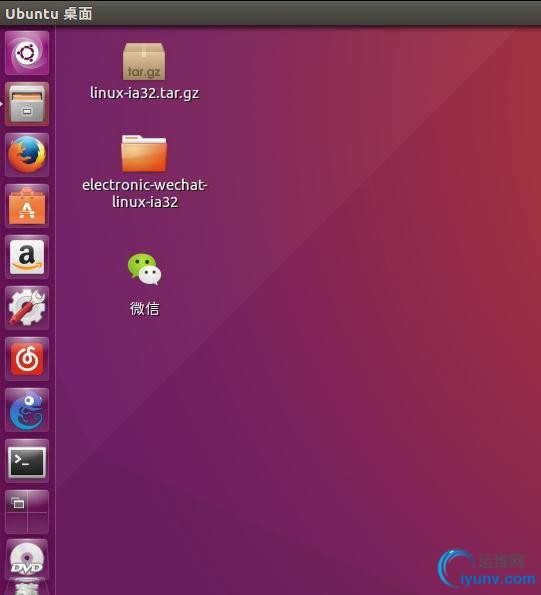Viewport: 541px width, 595px height.
Task: Click the 微信 shortcut label
Action: (x=145, y=309)
